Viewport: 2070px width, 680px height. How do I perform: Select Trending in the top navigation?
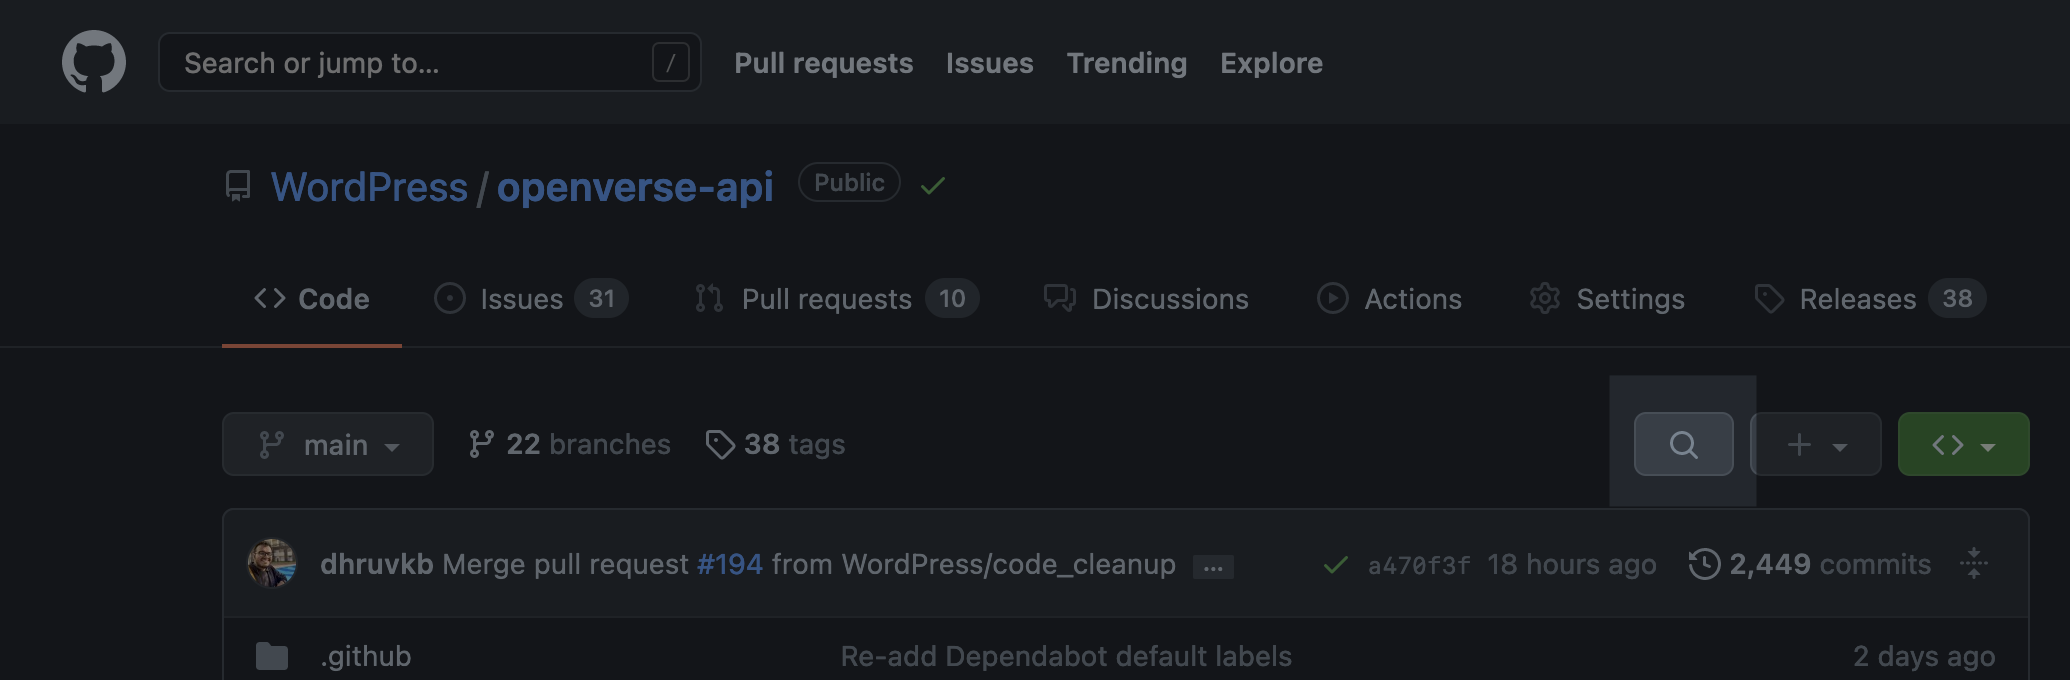pos(1126,62)
